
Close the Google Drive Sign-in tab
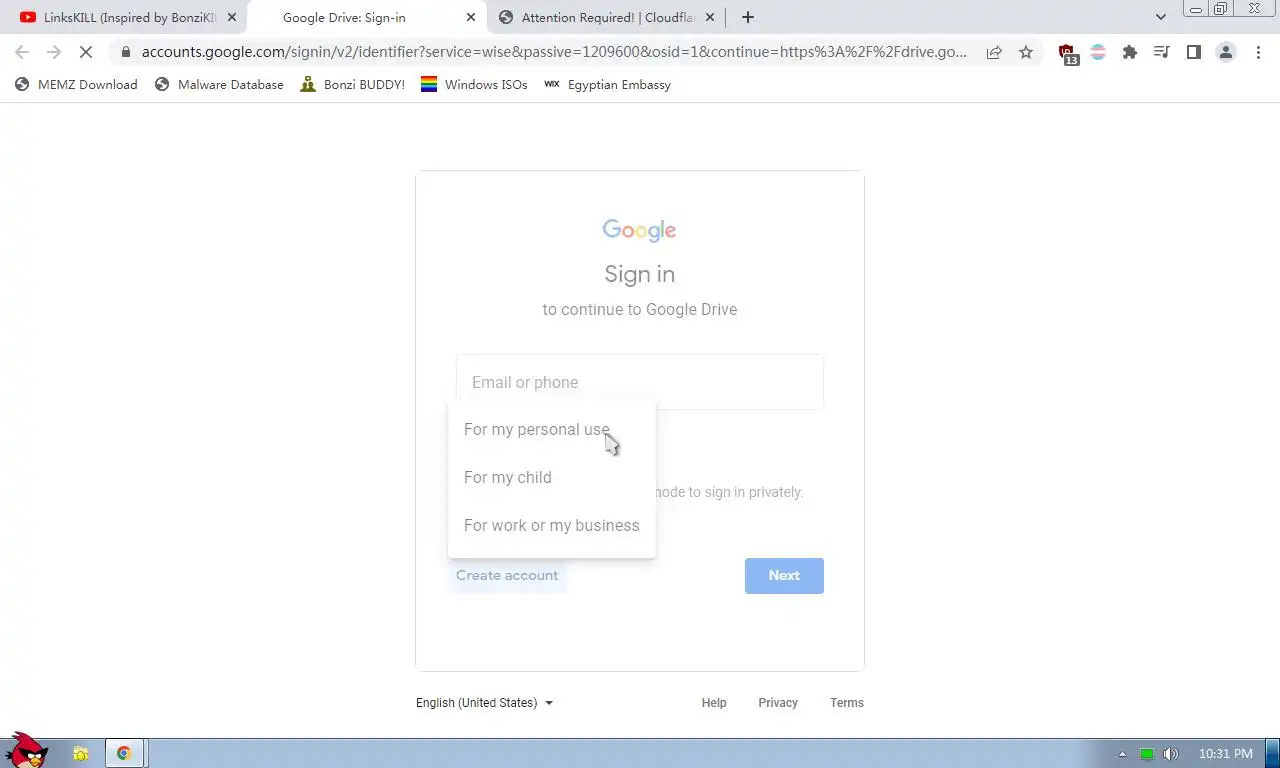click(471, 17)
